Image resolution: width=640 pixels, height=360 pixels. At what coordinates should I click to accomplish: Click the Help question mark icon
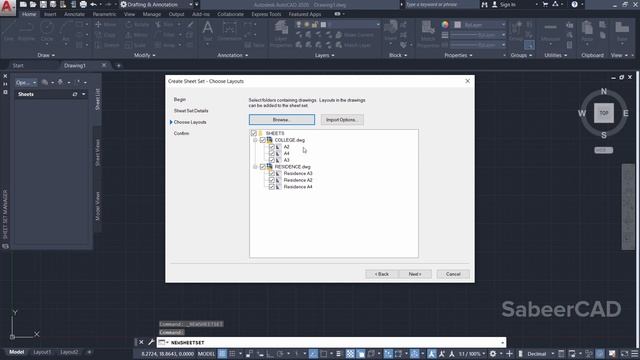pos(575,4)
